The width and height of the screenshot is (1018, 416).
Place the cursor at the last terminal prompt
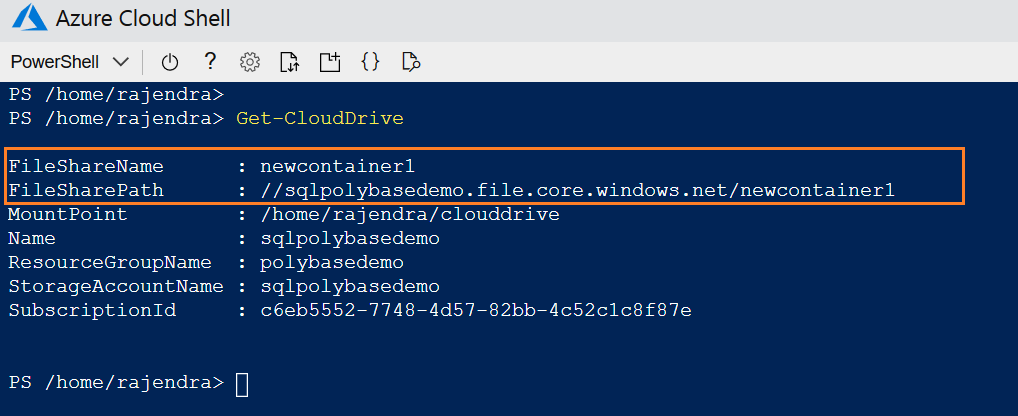(x=242, y=384)
